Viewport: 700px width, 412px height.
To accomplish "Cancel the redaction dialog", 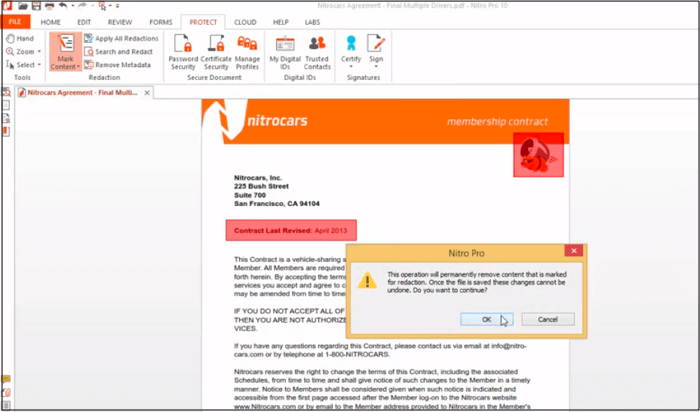I will pos(548,319).
